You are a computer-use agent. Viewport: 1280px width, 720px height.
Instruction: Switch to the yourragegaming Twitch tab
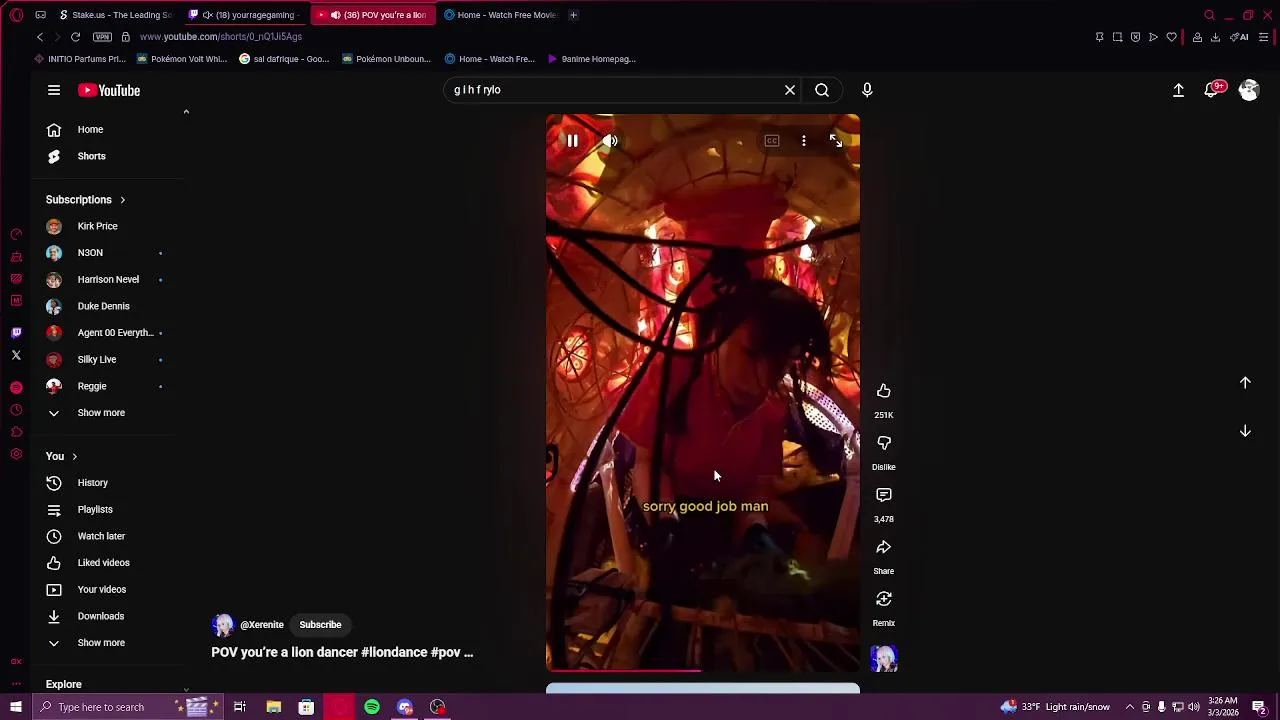coord(245,15)
